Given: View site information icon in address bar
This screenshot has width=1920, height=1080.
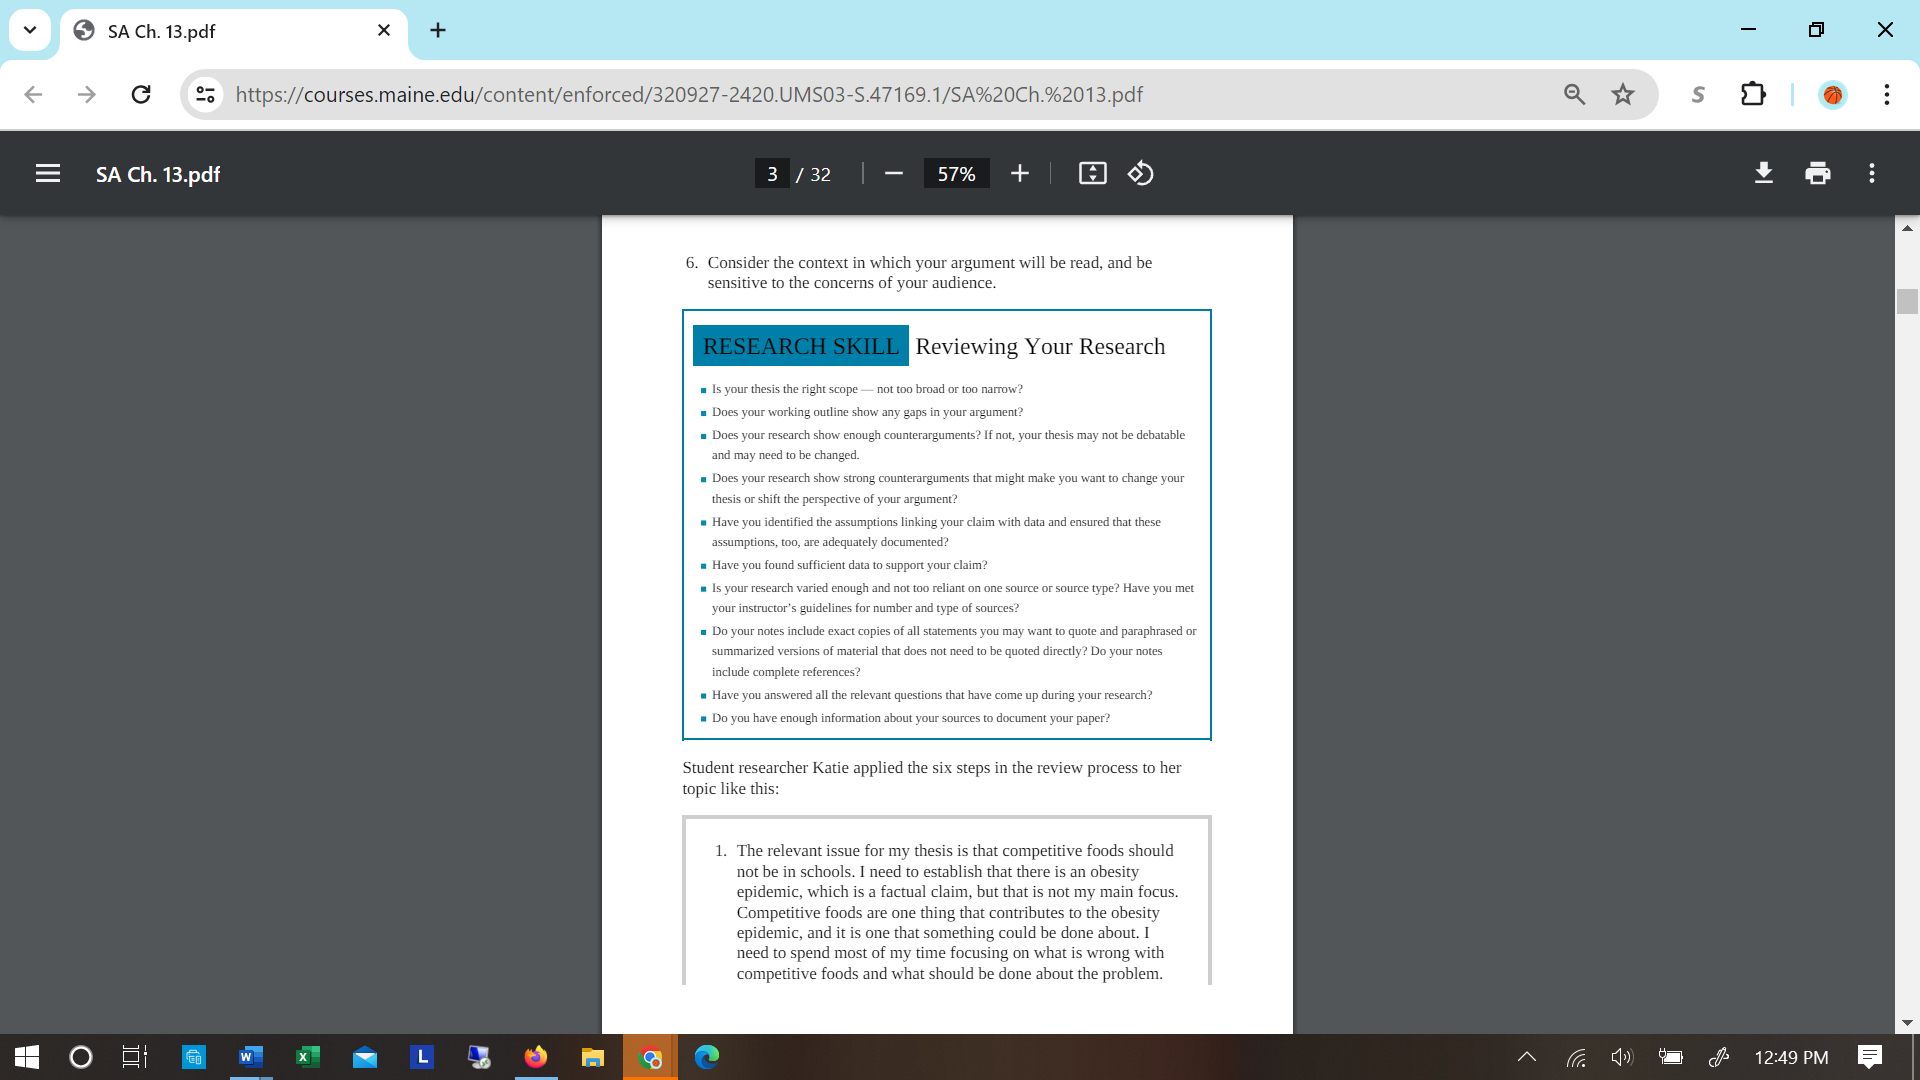Looking at the screenshot, I should (x=206, y=94).
